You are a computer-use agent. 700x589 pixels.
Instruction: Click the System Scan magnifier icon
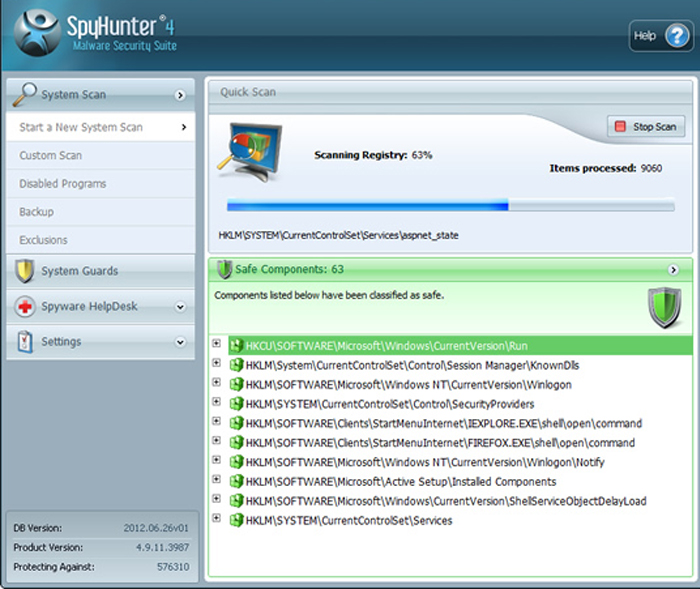[24, 94]
